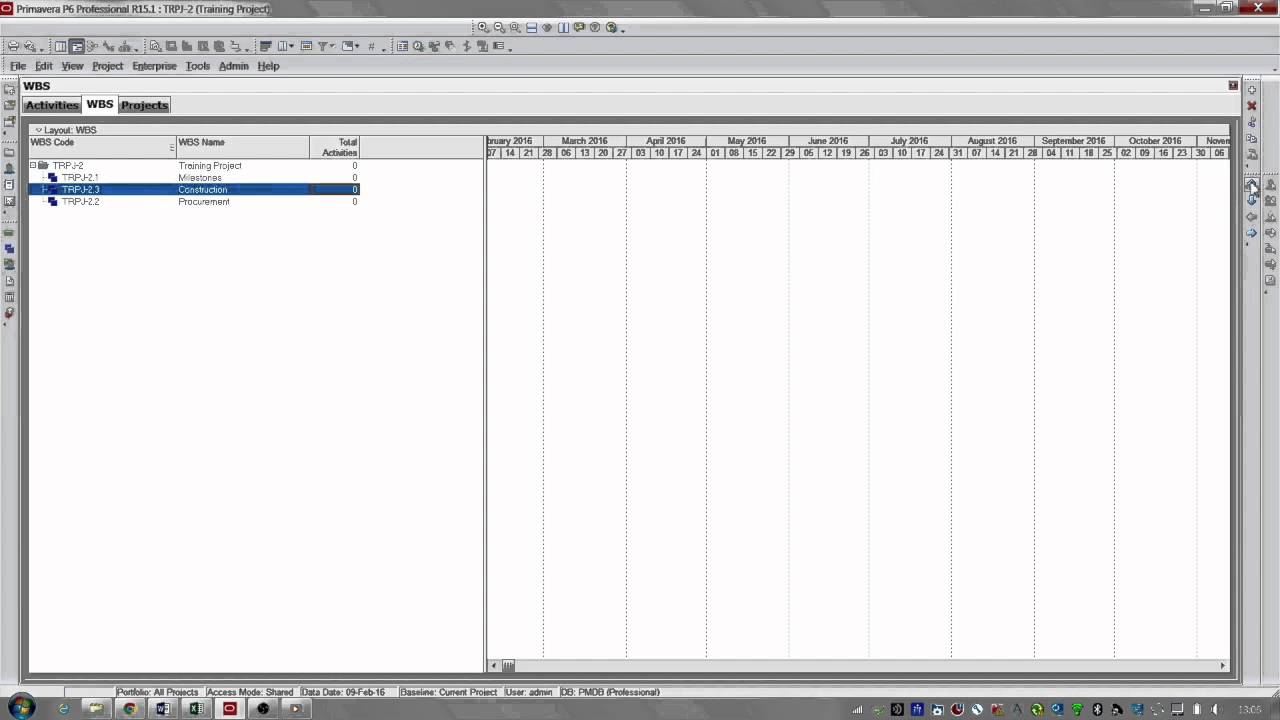Screen dimensions: 1280x720
Task: Switch to the Projects tab
Action: pos(145,105)
